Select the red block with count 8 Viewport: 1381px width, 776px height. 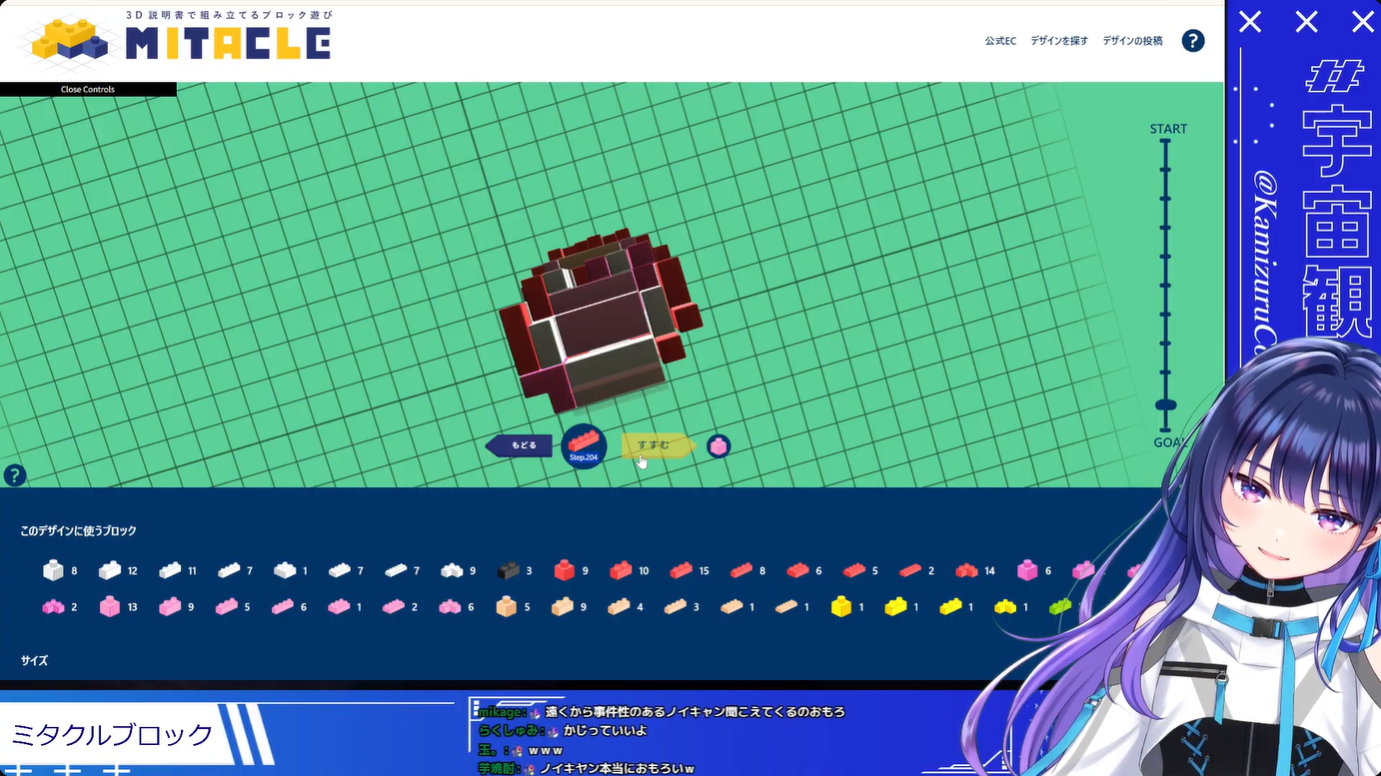741,570
